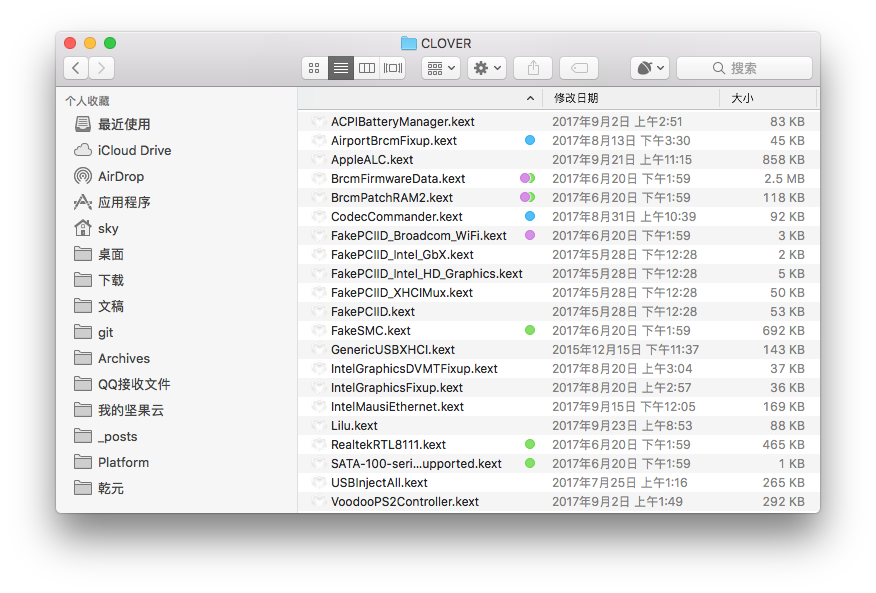876x593 pixels.
Task: Click the search field
Action: [744, 68]
